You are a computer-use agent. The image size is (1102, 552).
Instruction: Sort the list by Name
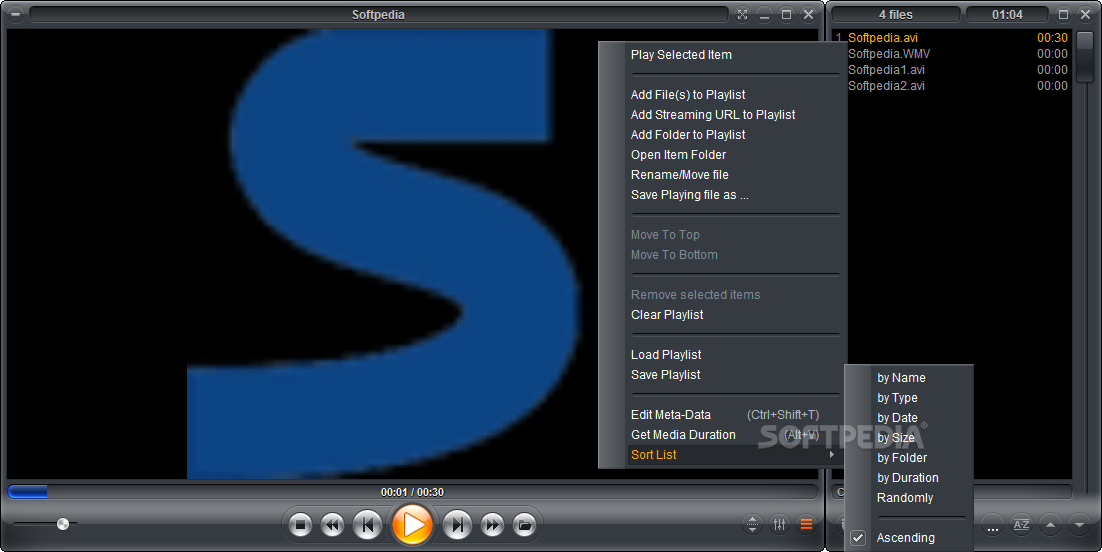[x=901, y=378]
